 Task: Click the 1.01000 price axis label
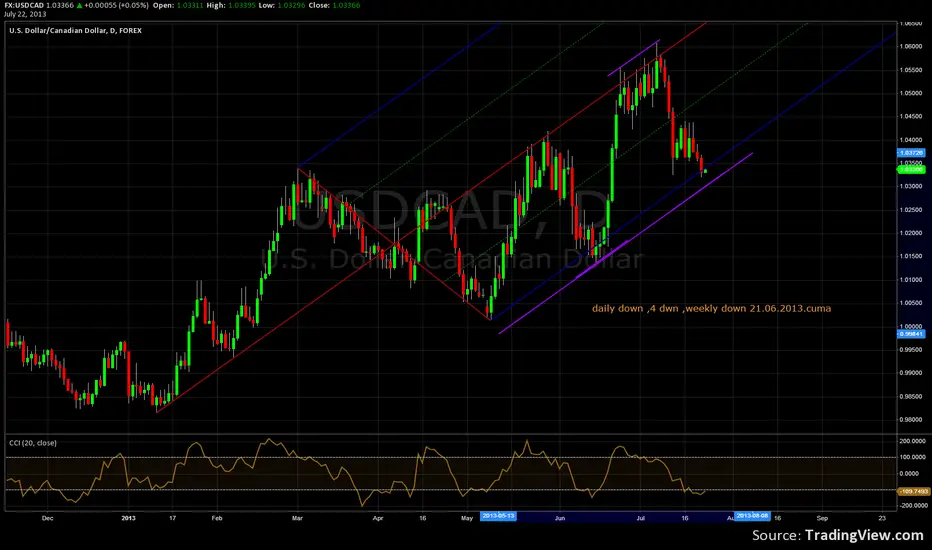click(911, 279)
